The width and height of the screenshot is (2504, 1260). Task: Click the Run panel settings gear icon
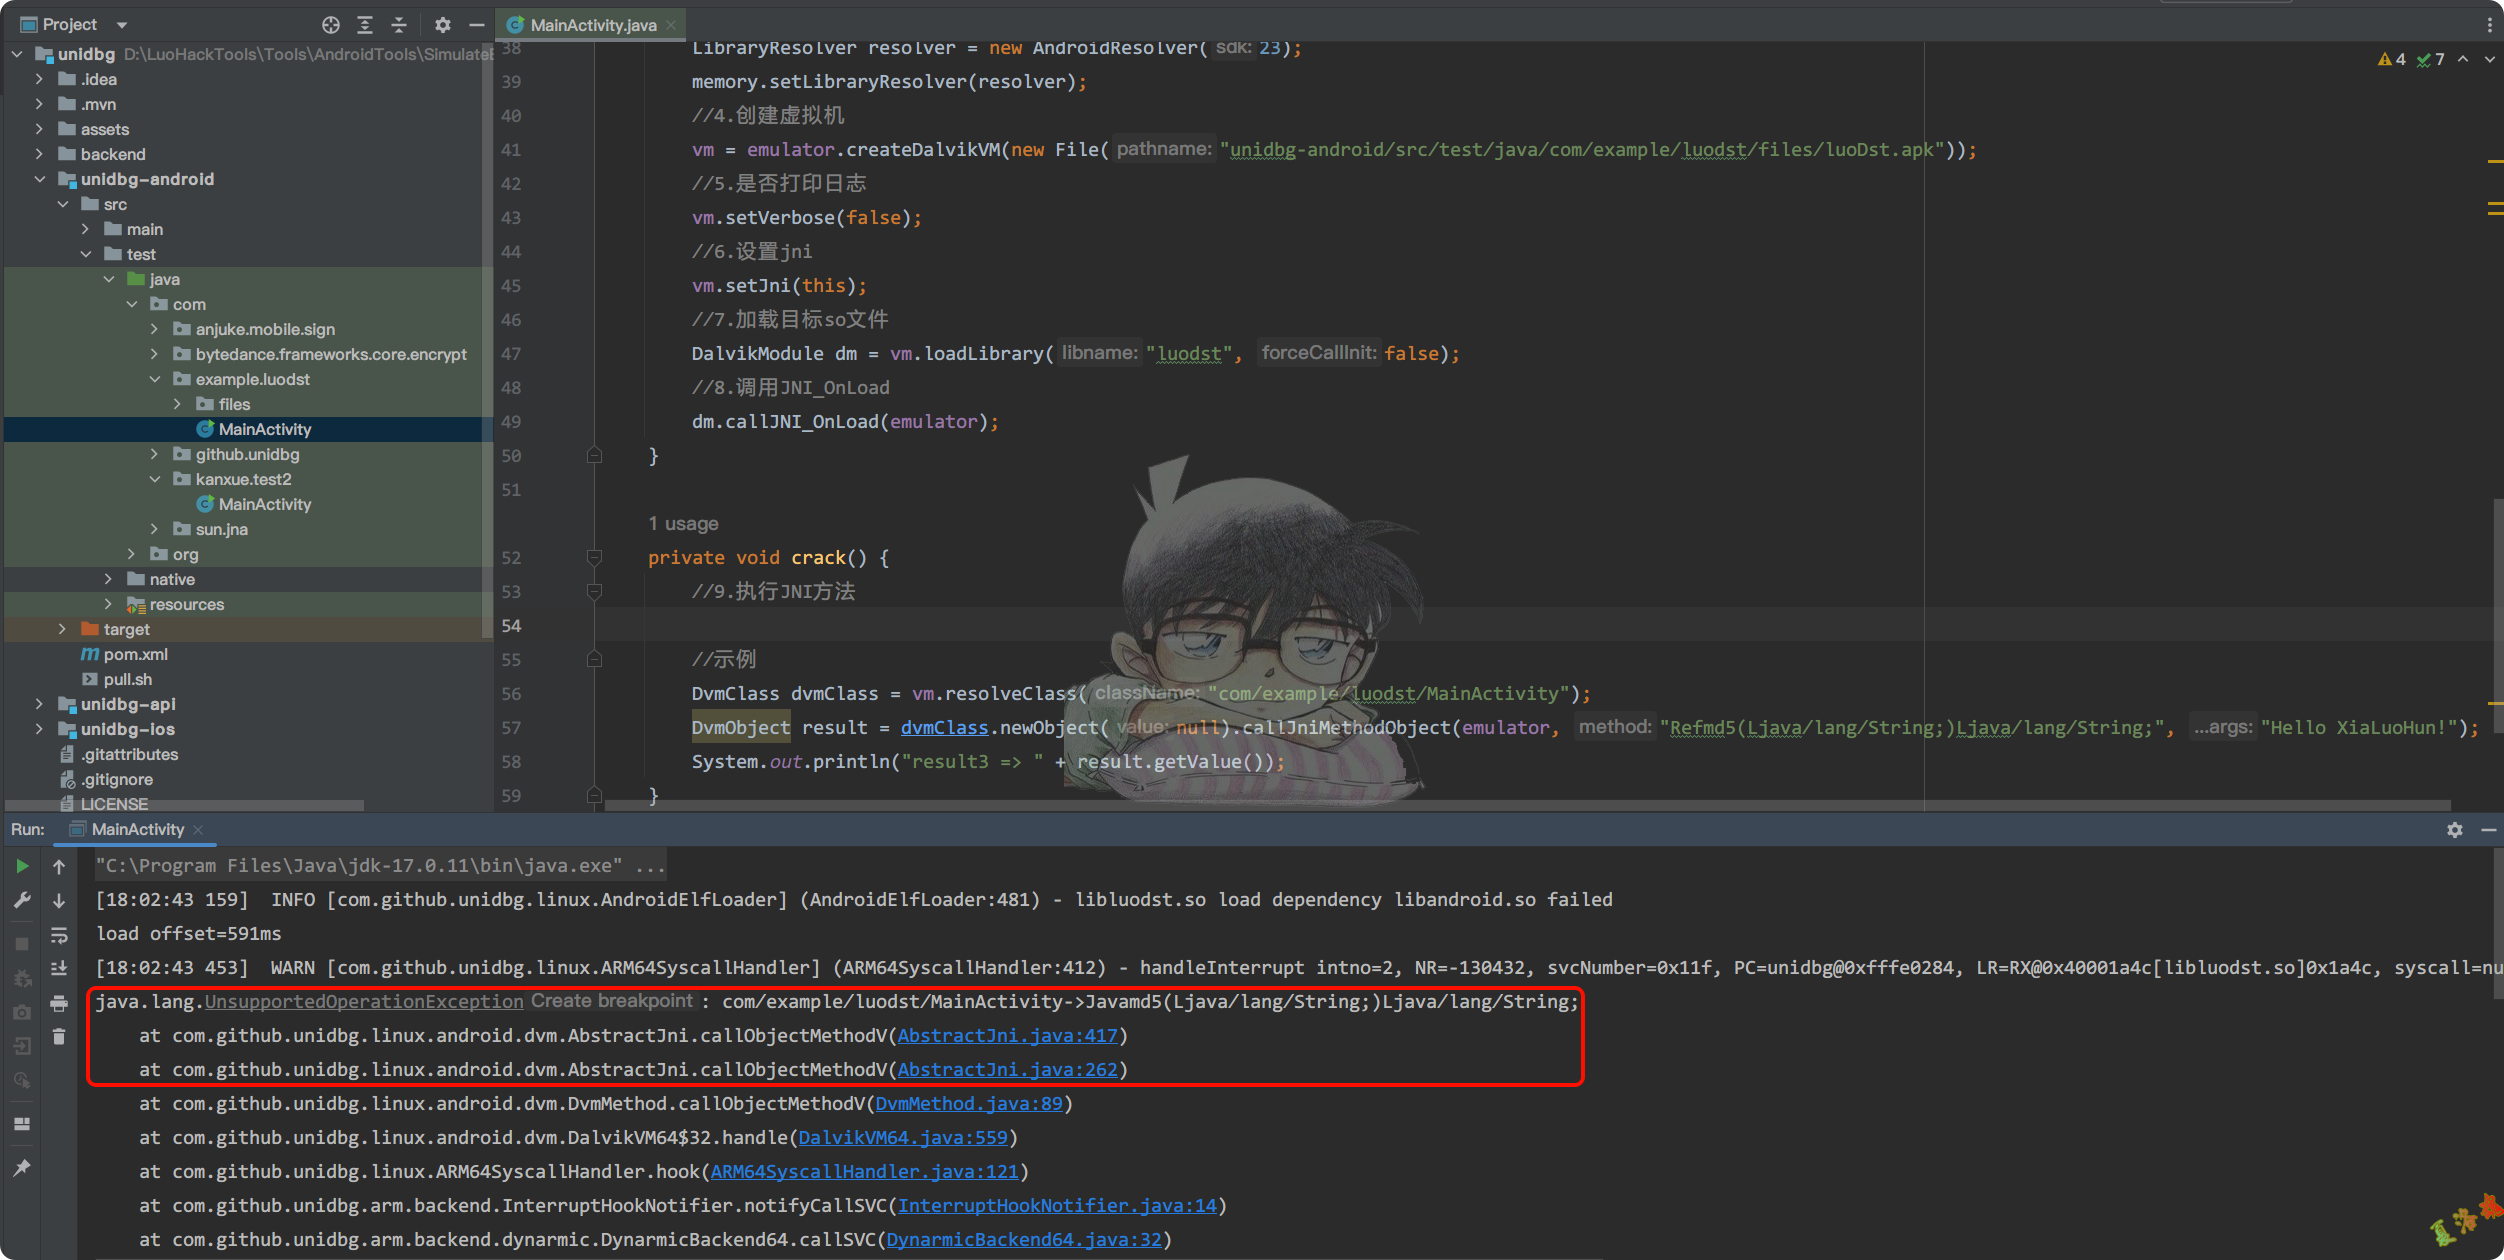click(2454, 830)
